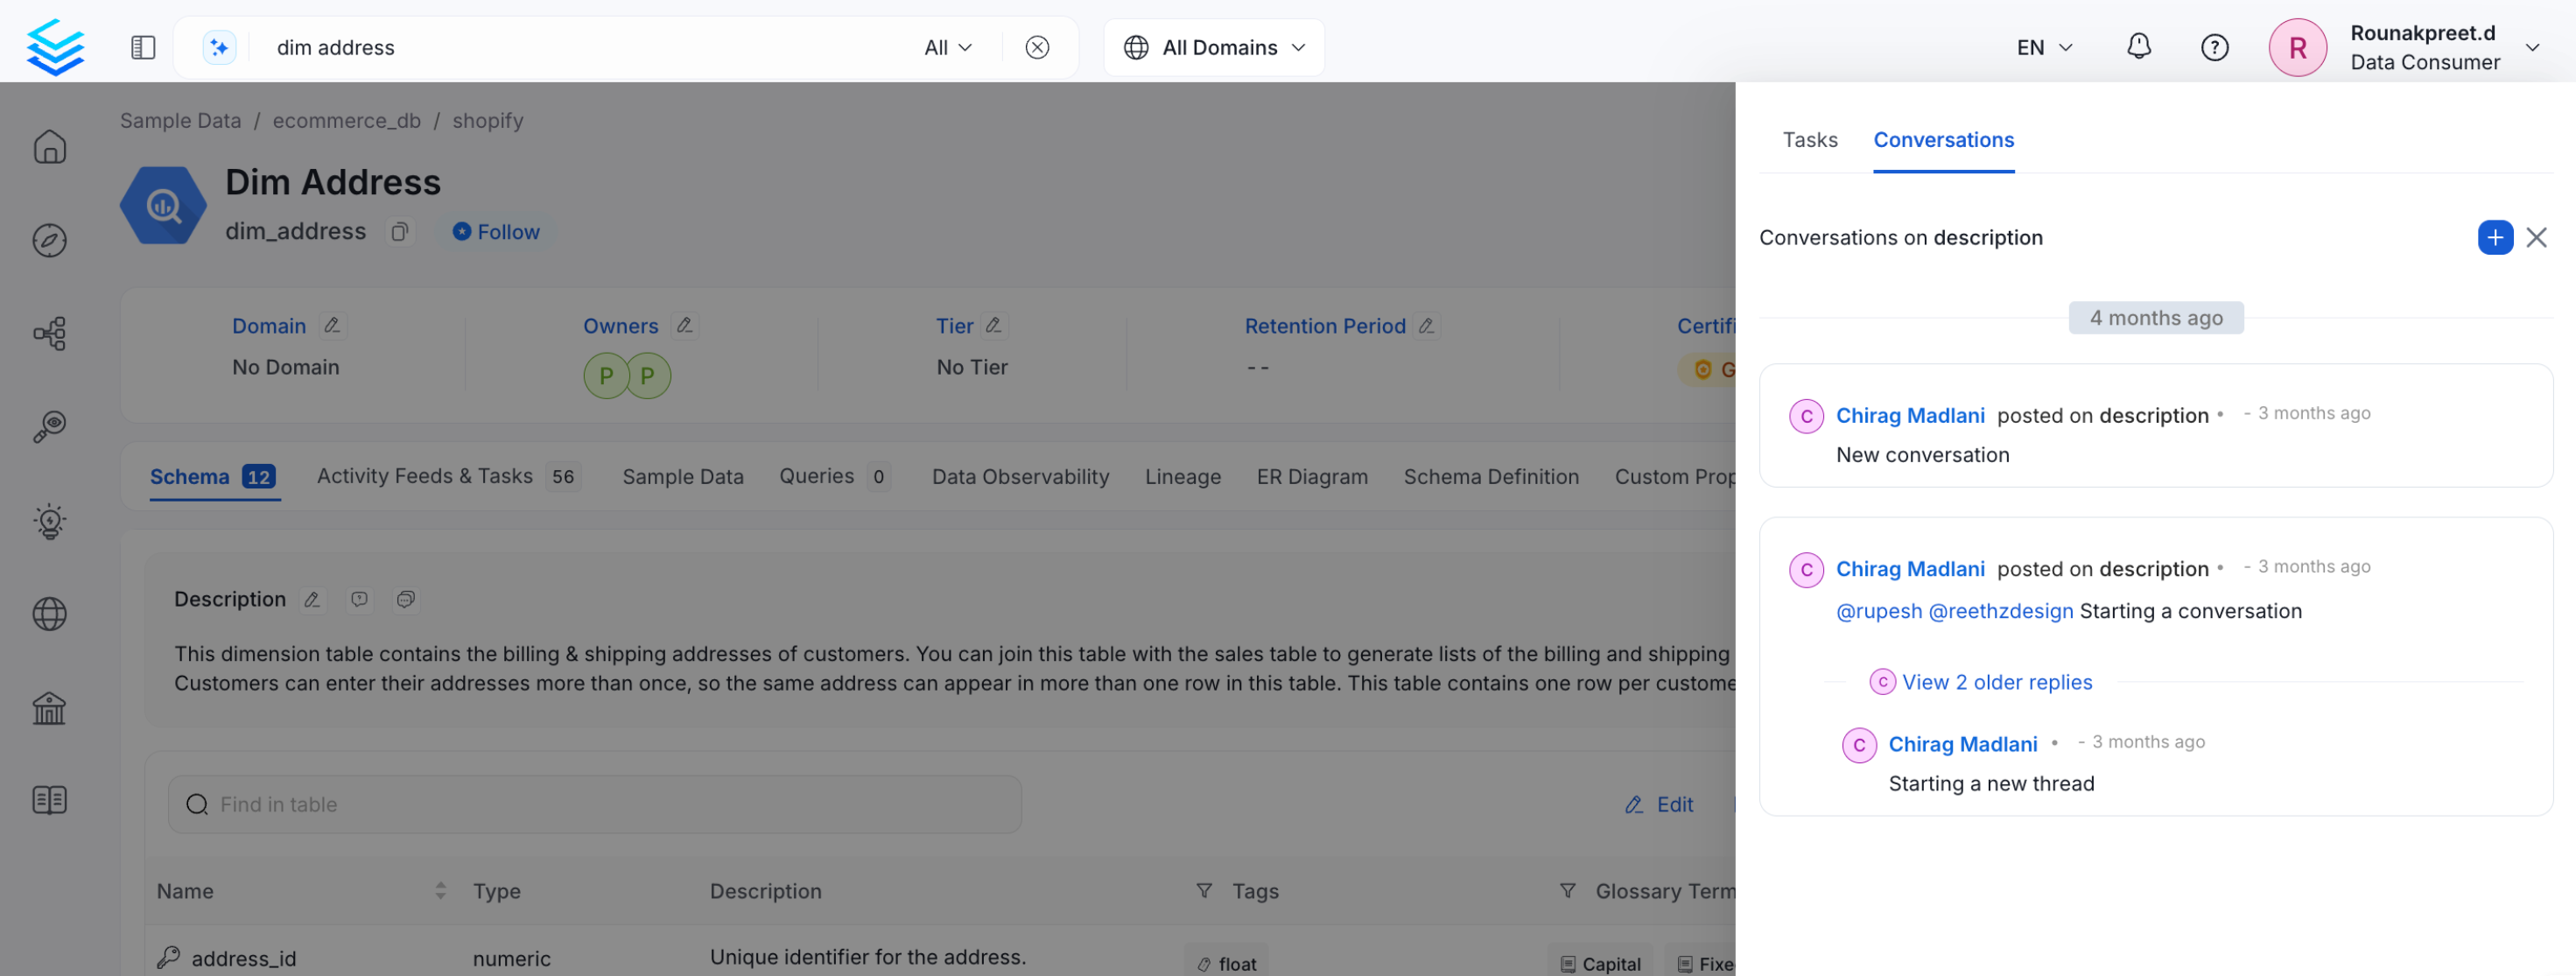
Task: Open the All Domains dropdown
Action: point(1214,47)
